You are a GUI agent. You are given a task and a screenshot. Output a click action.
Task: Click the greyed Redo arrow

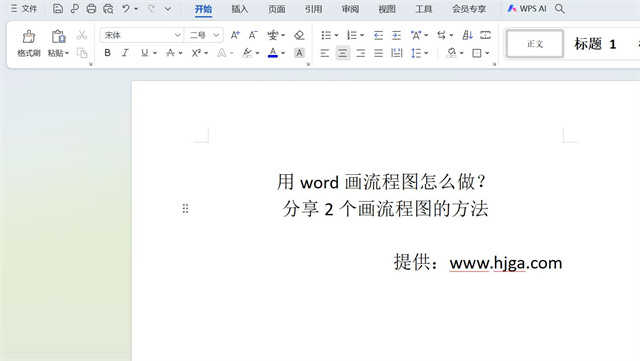pyautogui.click(x=151, y=9)
